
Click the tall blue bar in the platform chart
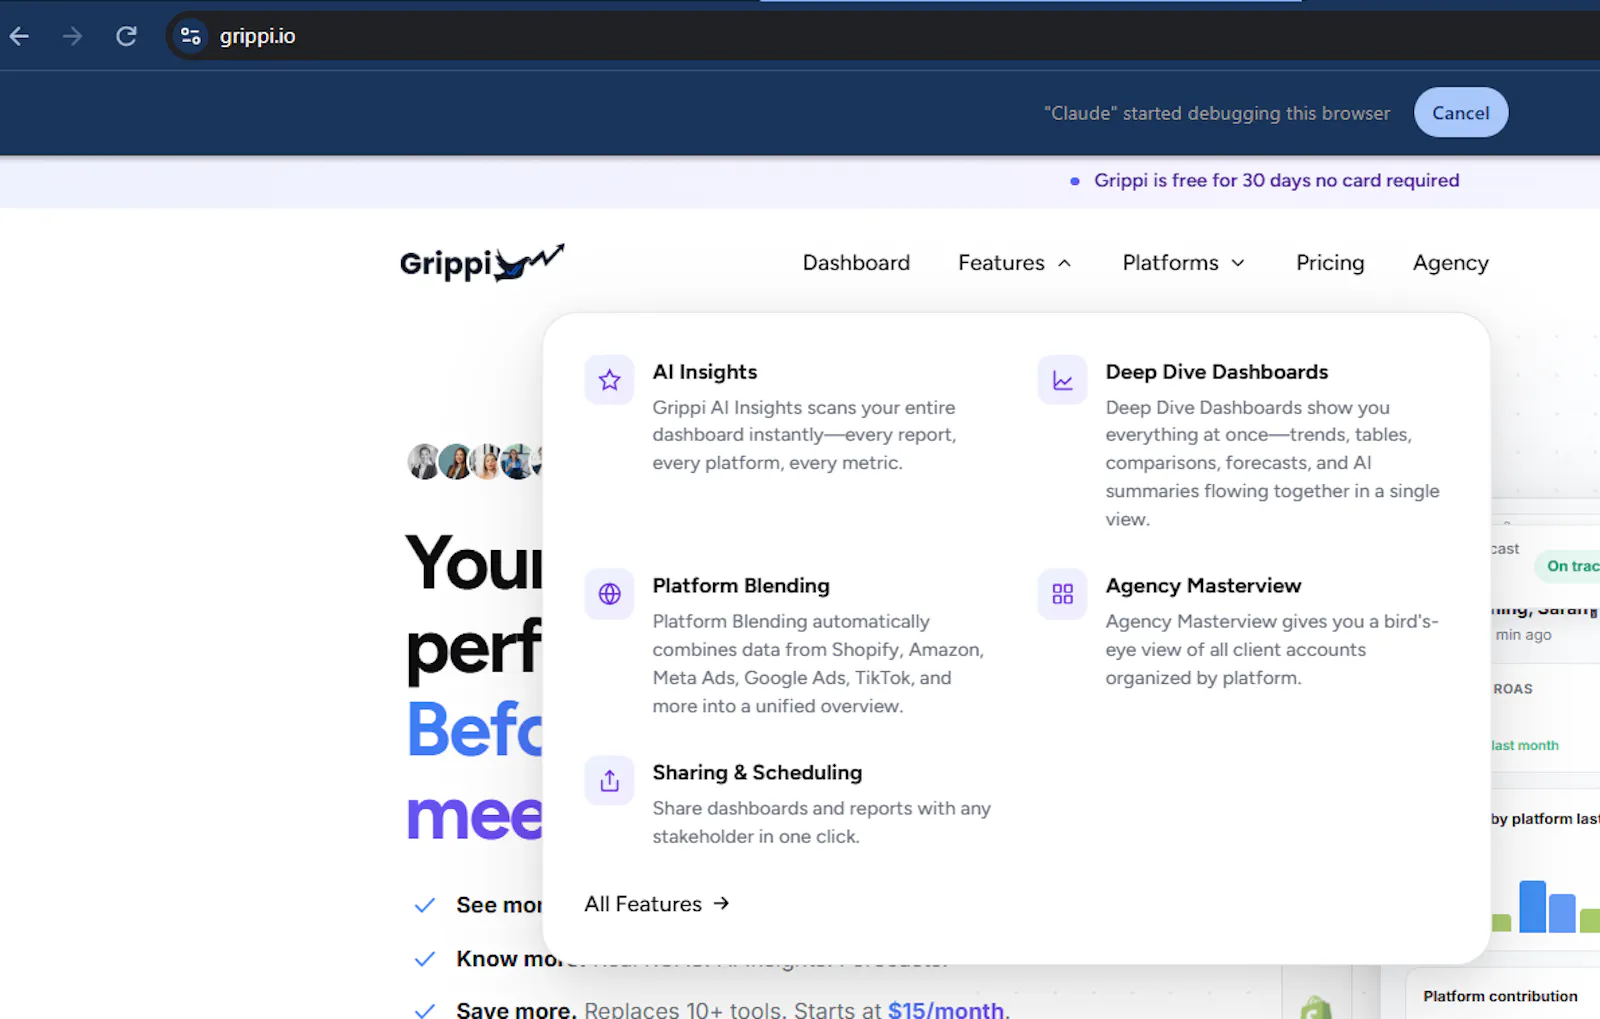[x=1532, y=906]
